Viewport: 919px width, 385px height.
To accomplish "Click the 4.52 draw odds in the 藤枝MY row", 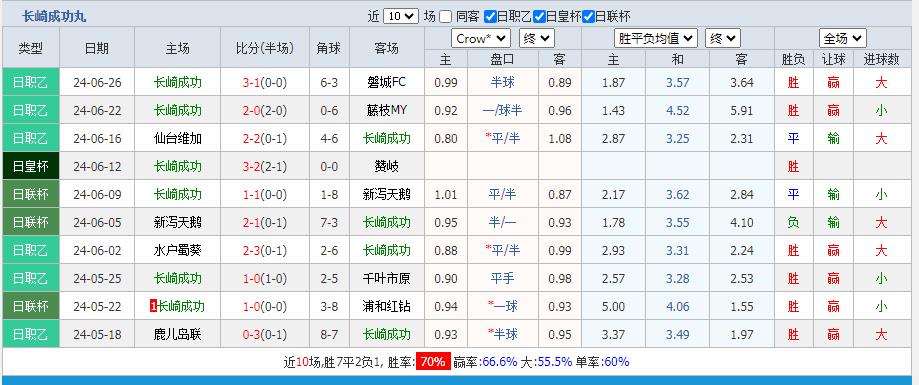I will pos(678,110).
